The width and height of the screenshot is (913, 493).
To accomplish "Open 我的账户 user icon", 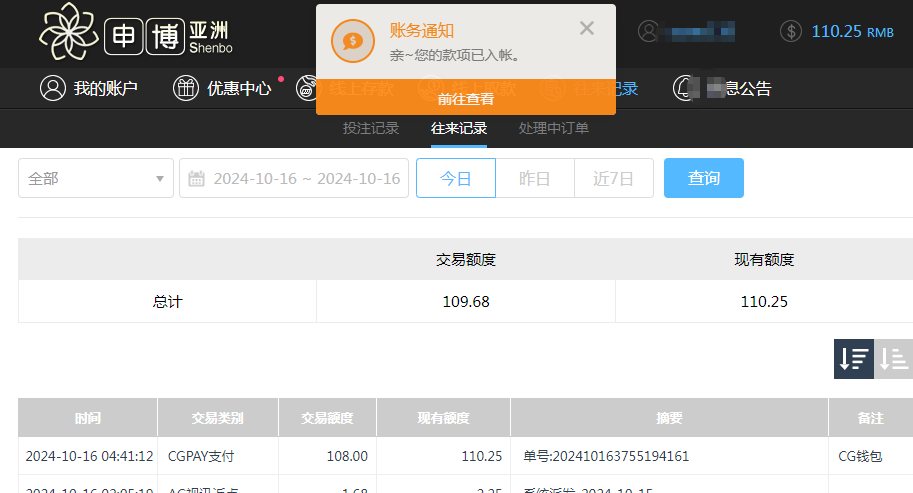I will click(52, 88).
